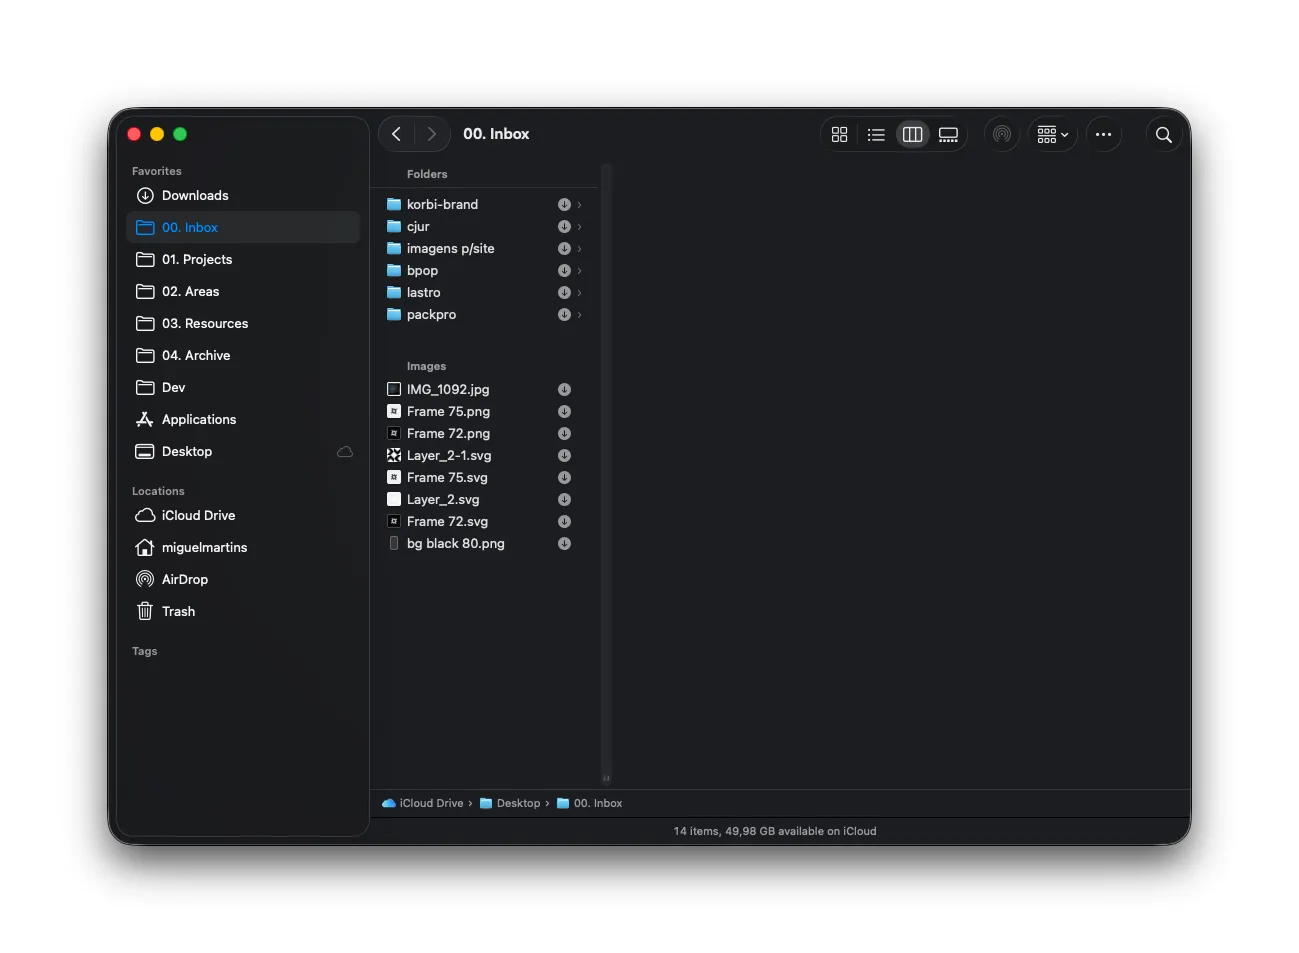The image size is (1299, 953).
Task: Open the Group By dropdown
Action: click(1053, 134)
